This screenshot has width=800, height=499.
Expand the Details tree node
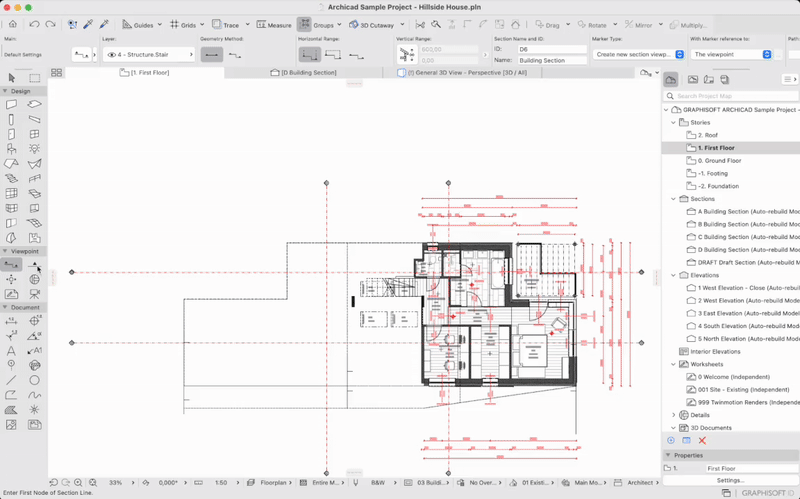click(x=673, y=415)
